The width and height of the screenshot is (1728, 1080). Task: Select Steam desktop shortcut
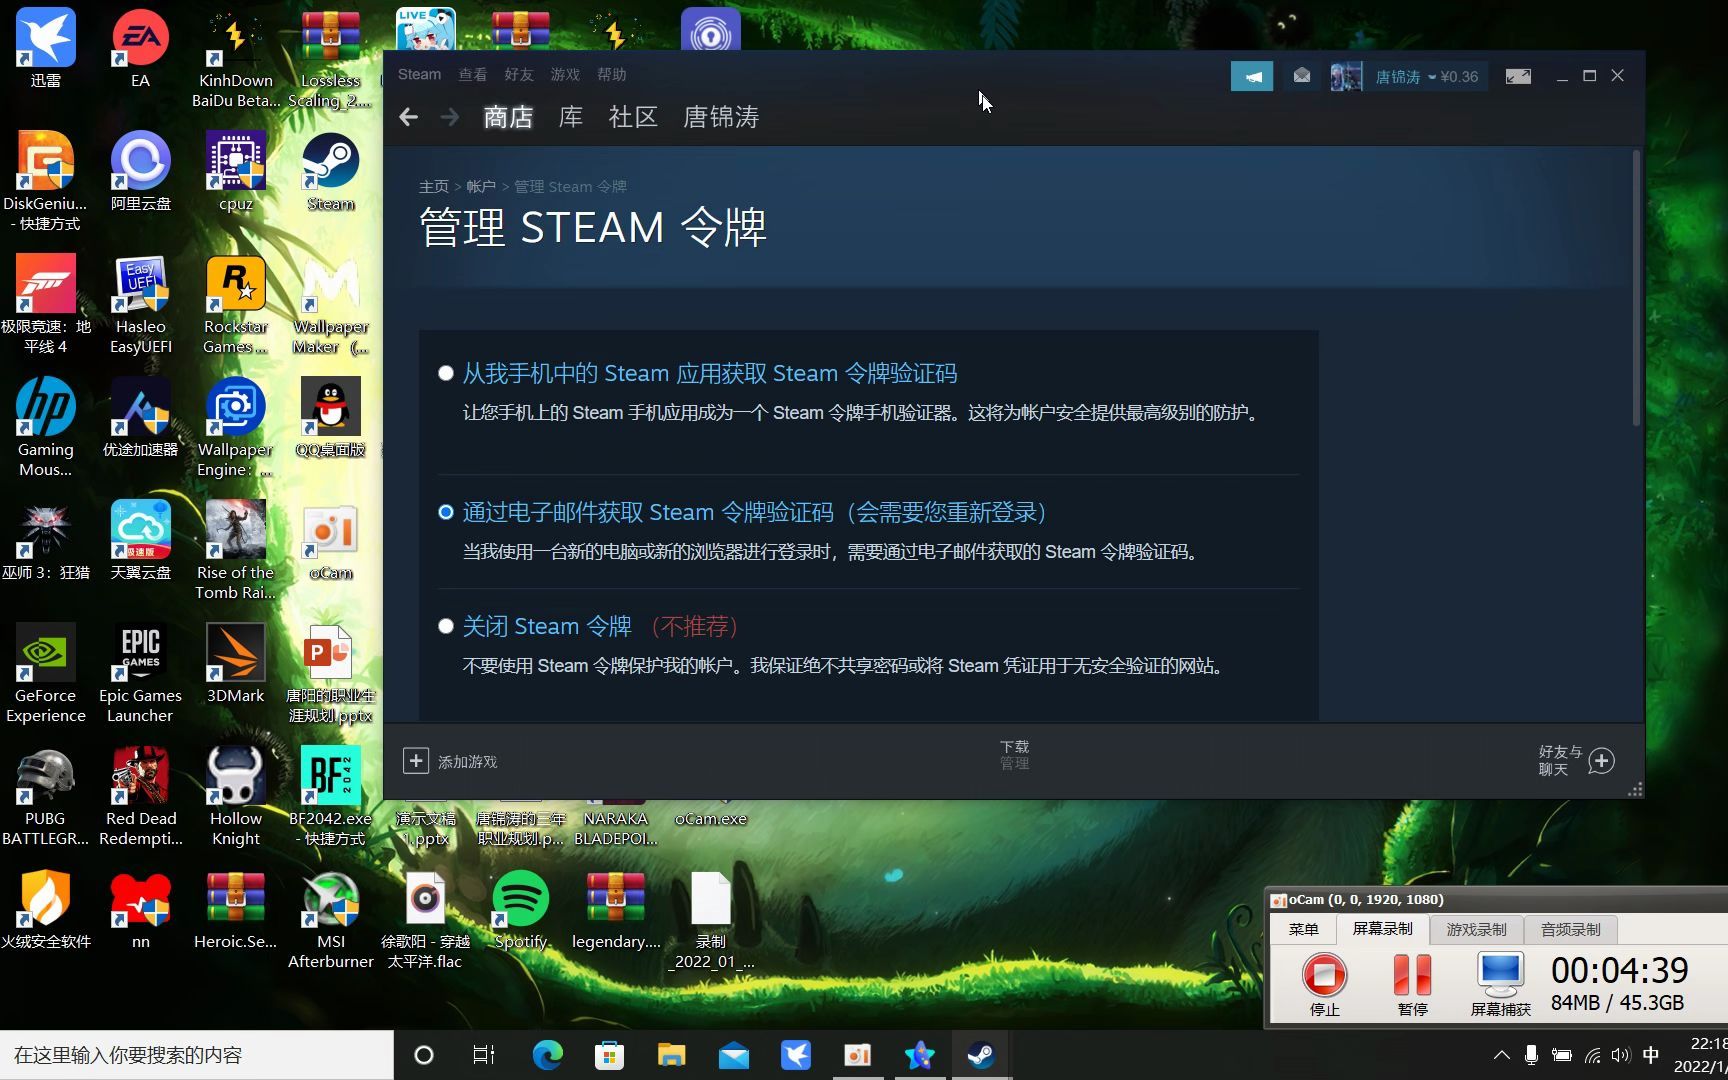pyautogui.click(x=331, y=171)
